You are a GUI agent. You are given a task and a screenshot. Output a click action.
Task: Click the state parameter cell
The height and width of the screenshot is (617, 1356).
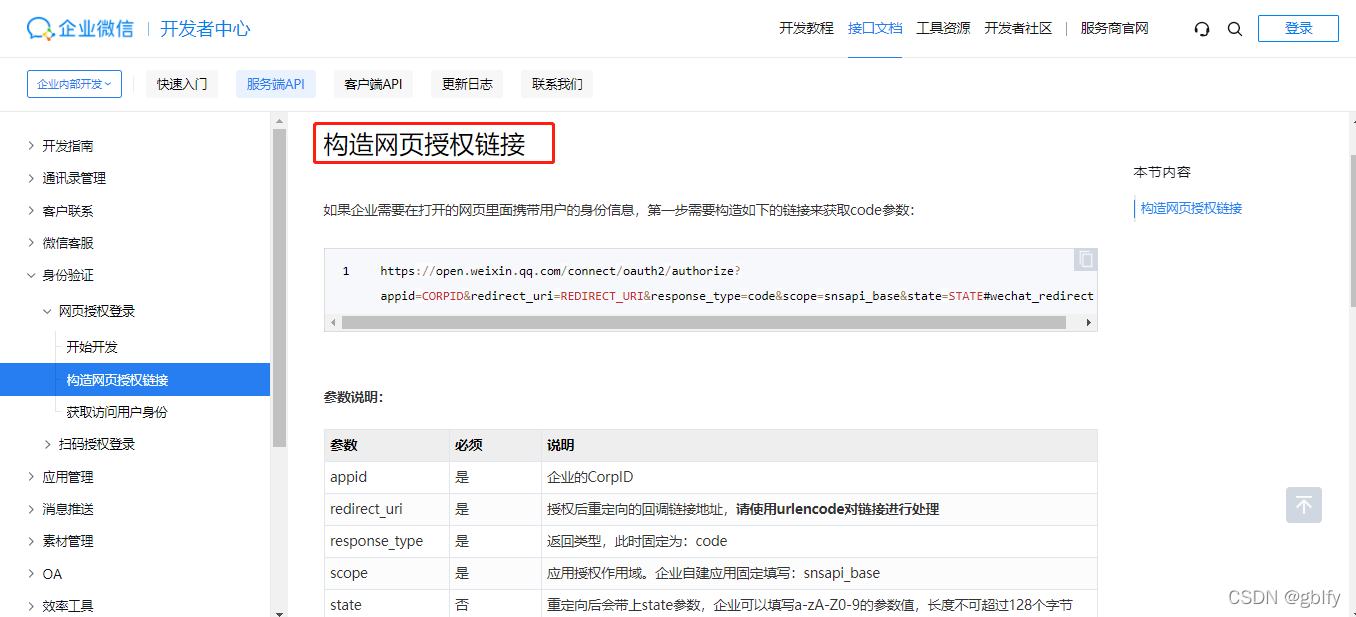click(x=387, y=605)
